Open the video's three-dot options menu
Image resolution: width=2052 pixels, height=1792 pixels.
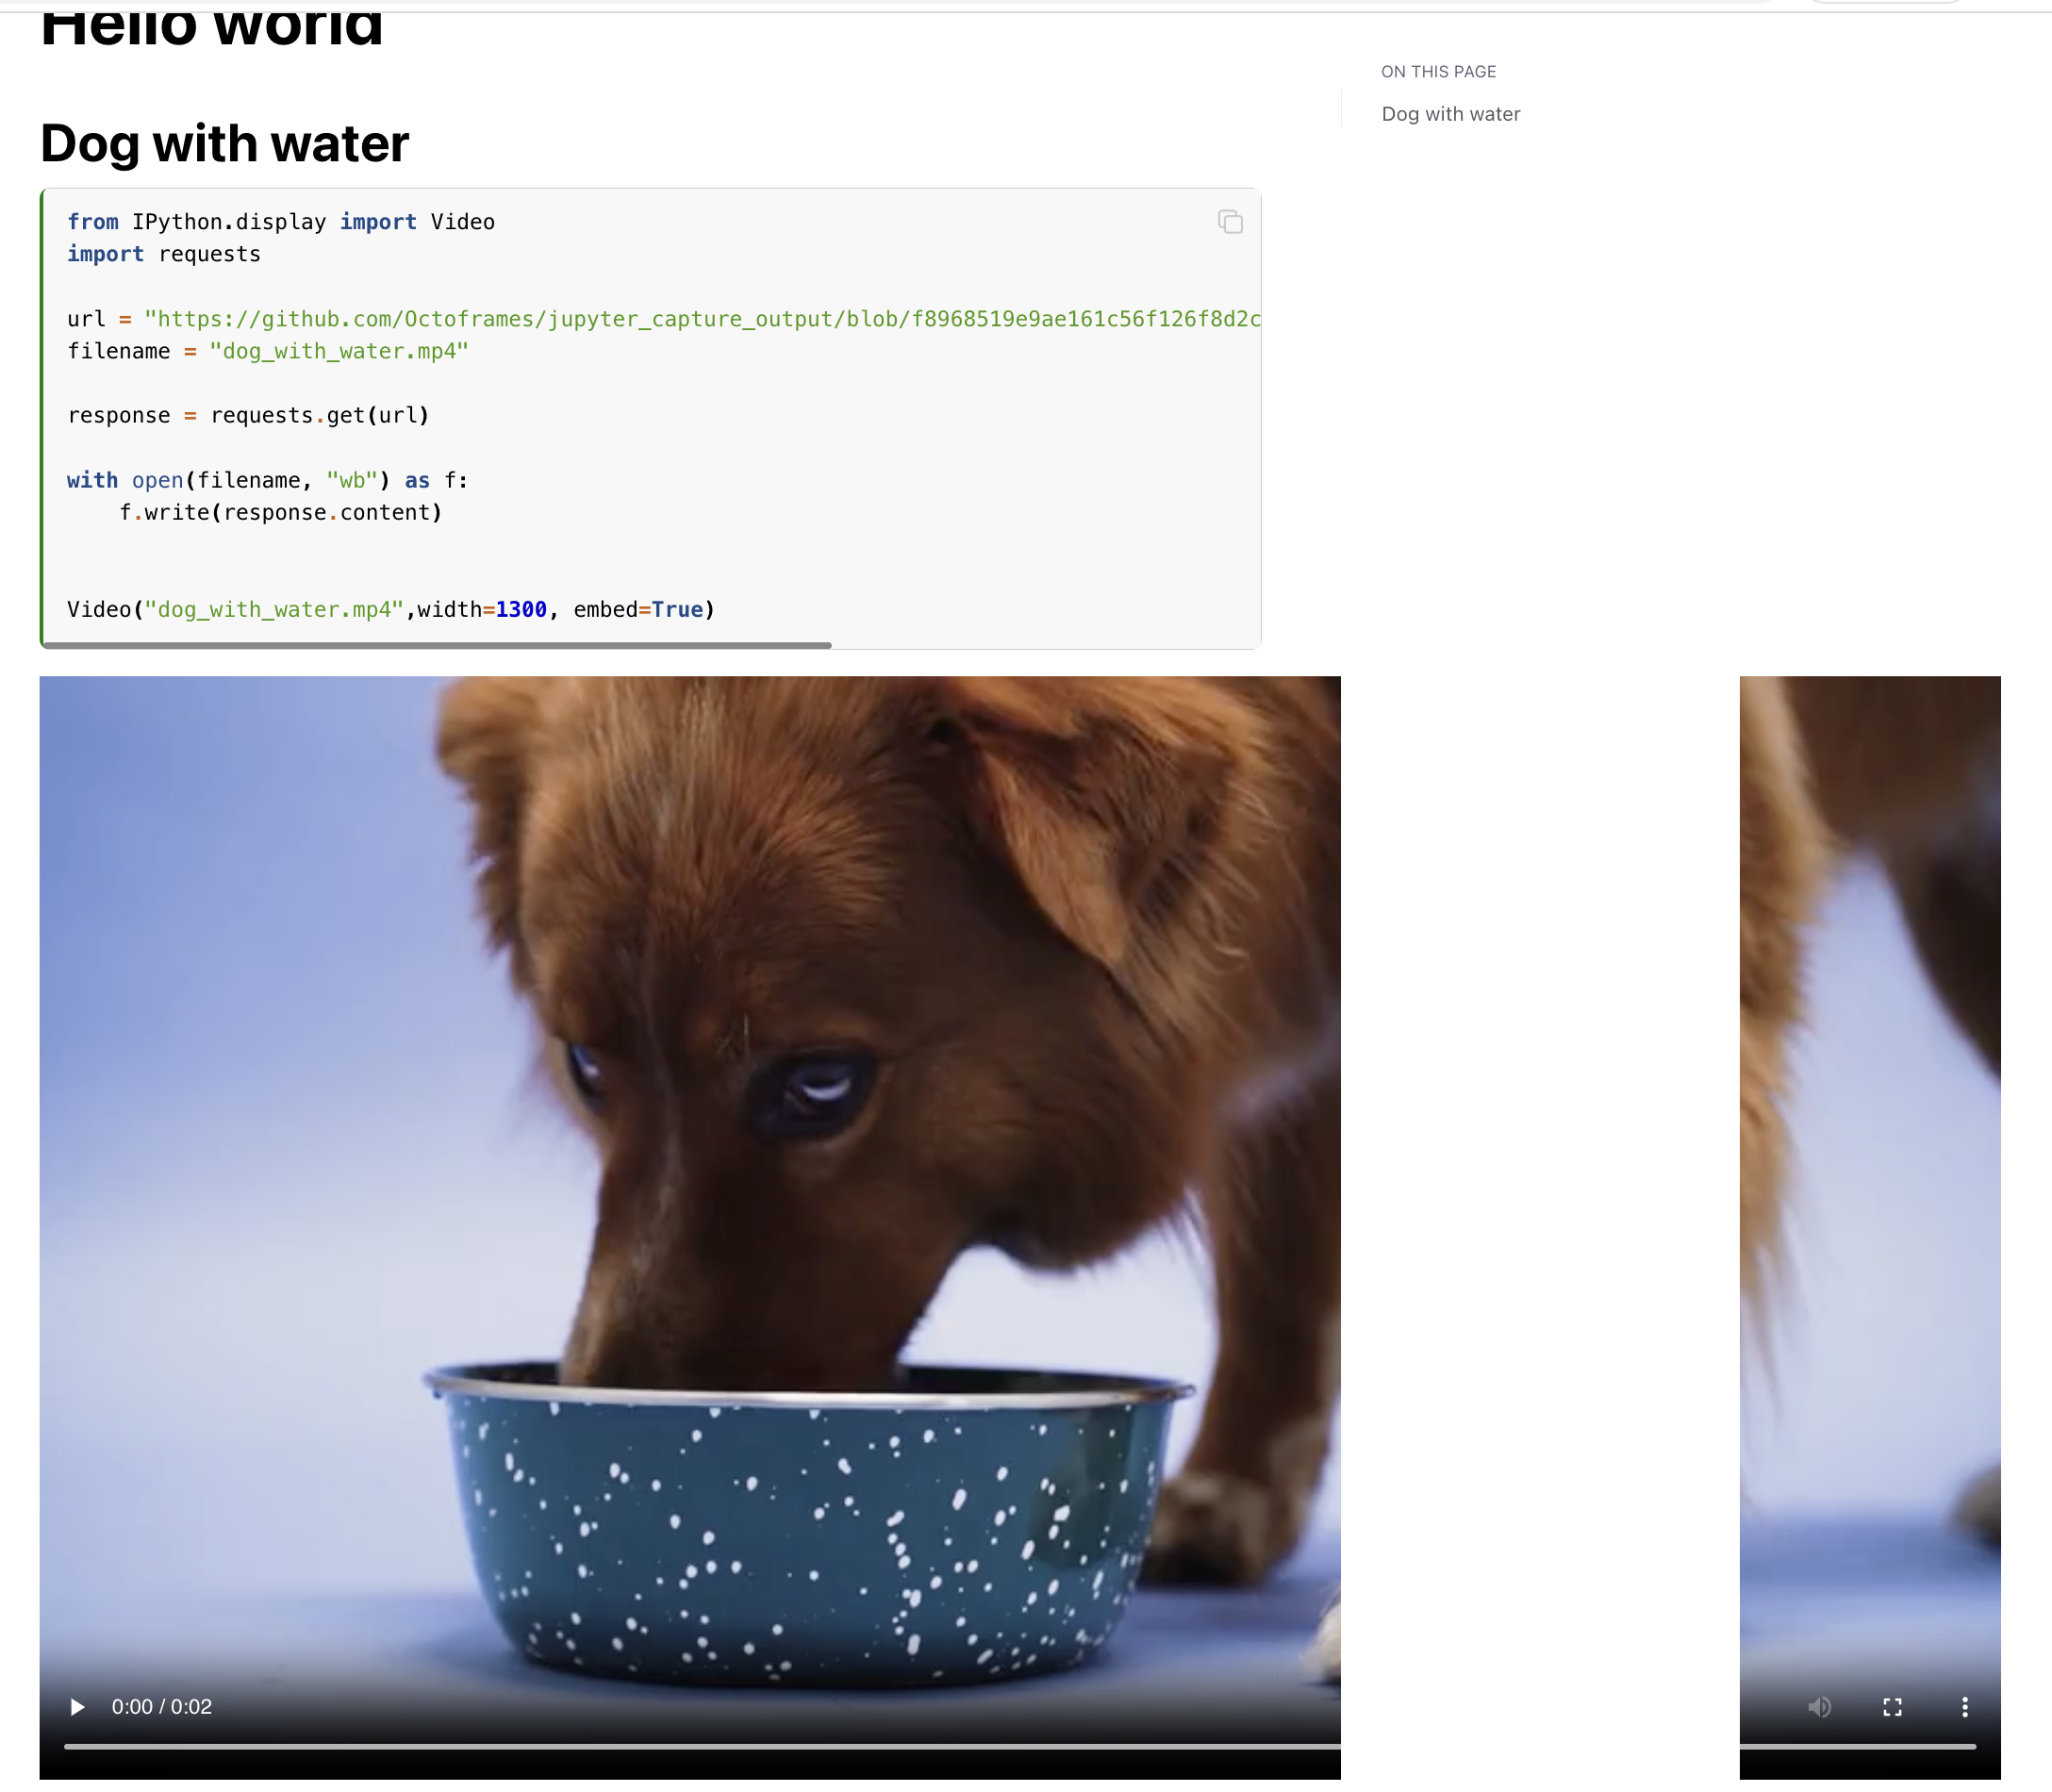[x=1964, y=1706]
